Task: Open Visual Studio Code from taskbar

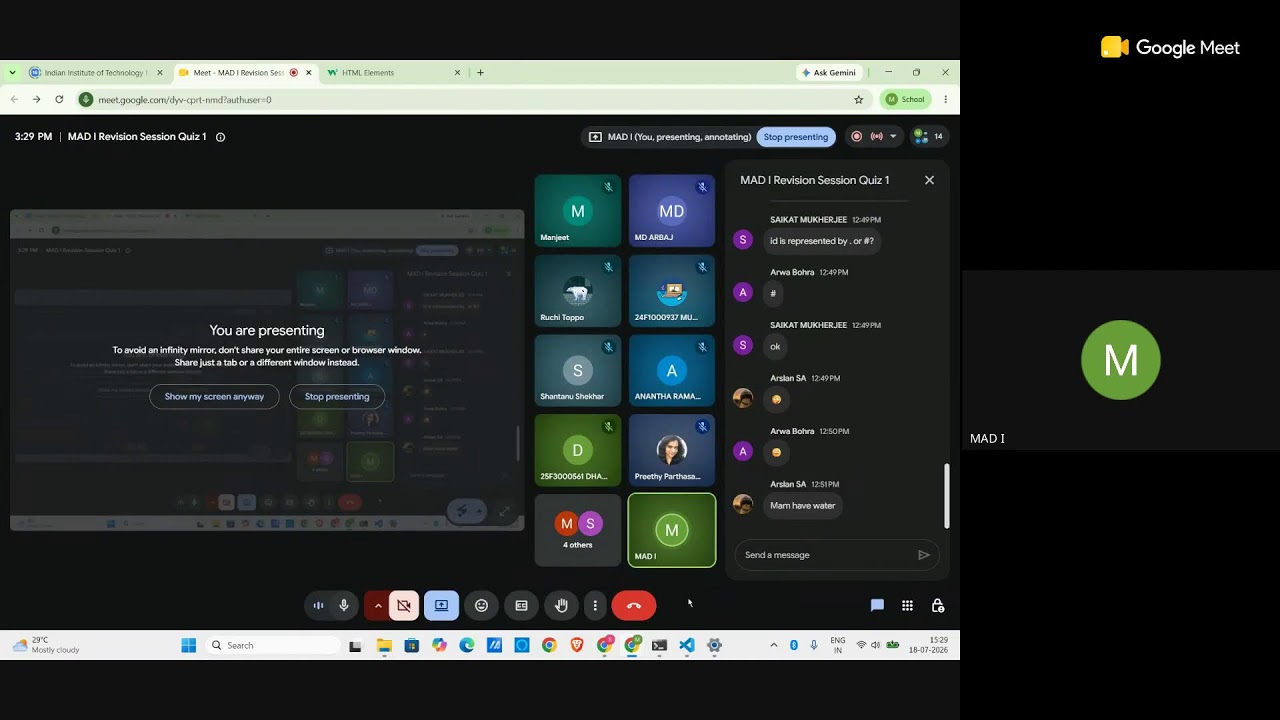Action: 687,645
